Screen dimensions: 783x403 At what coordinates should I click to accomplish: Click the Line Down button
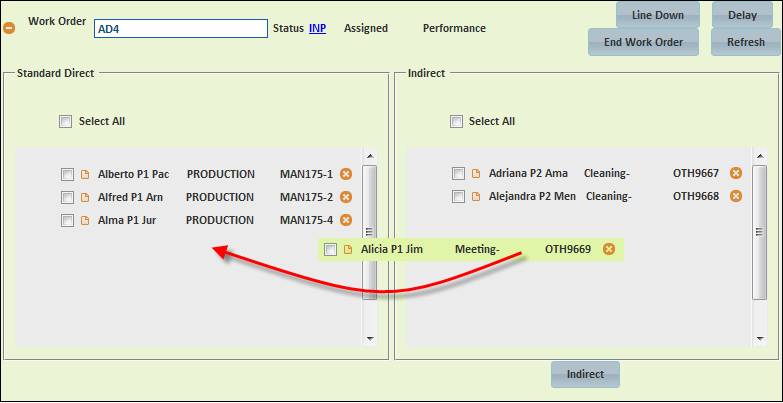tap(658, 15)
